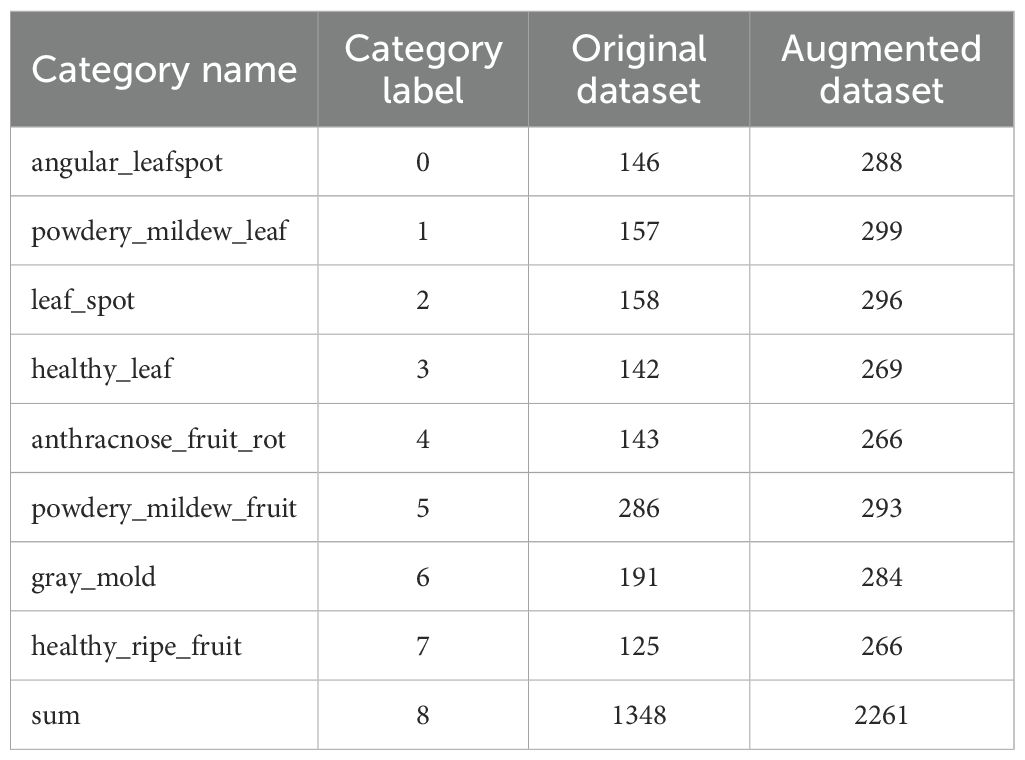Screen dimensions: 1025x760
Task: Click the leaf_spot category name
Action: (83, 300)
